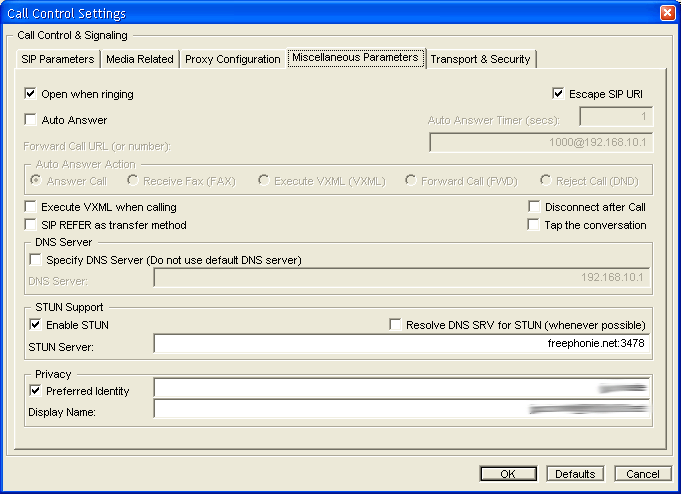Uncheck Open when ringing checkbox
681x494 pixels.
click(x=30, y=94)
